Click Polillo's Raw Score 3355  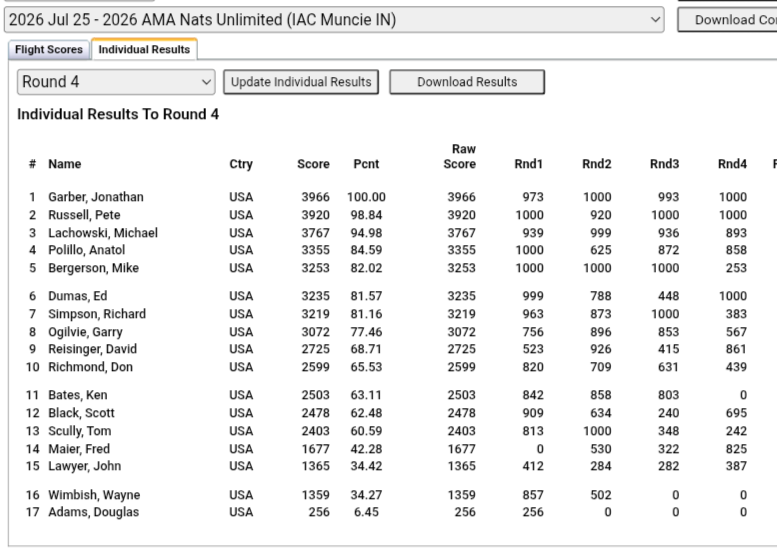point(461,250)
